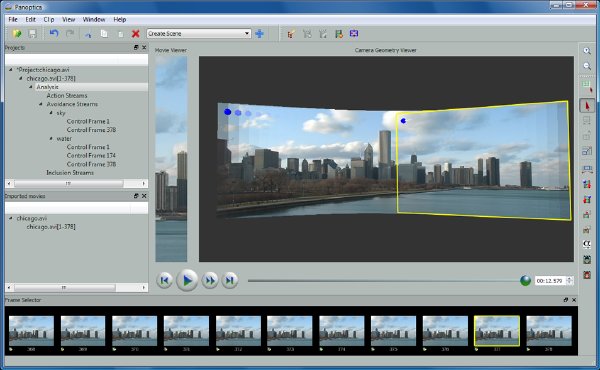Click the paste icon in the toolbar
This screenshot has width=600, height=370.
[x=121, y=34]
